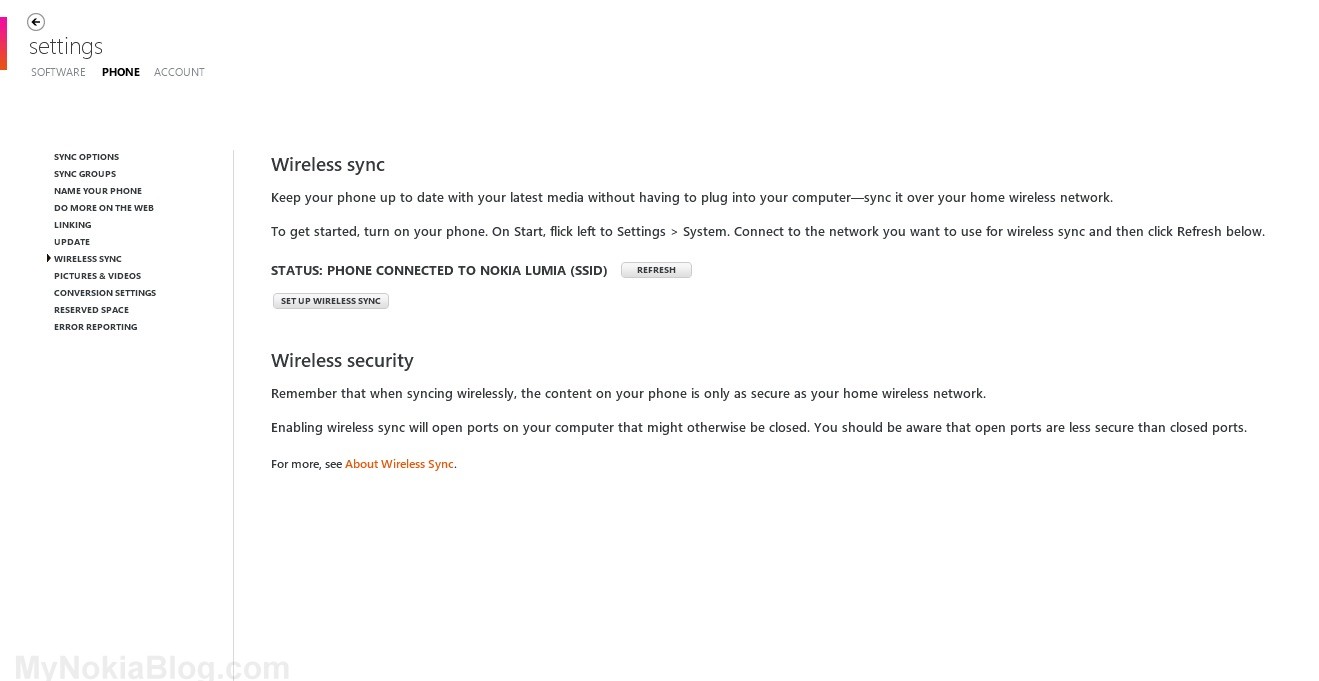Select the Linking sidebar item

72,225
